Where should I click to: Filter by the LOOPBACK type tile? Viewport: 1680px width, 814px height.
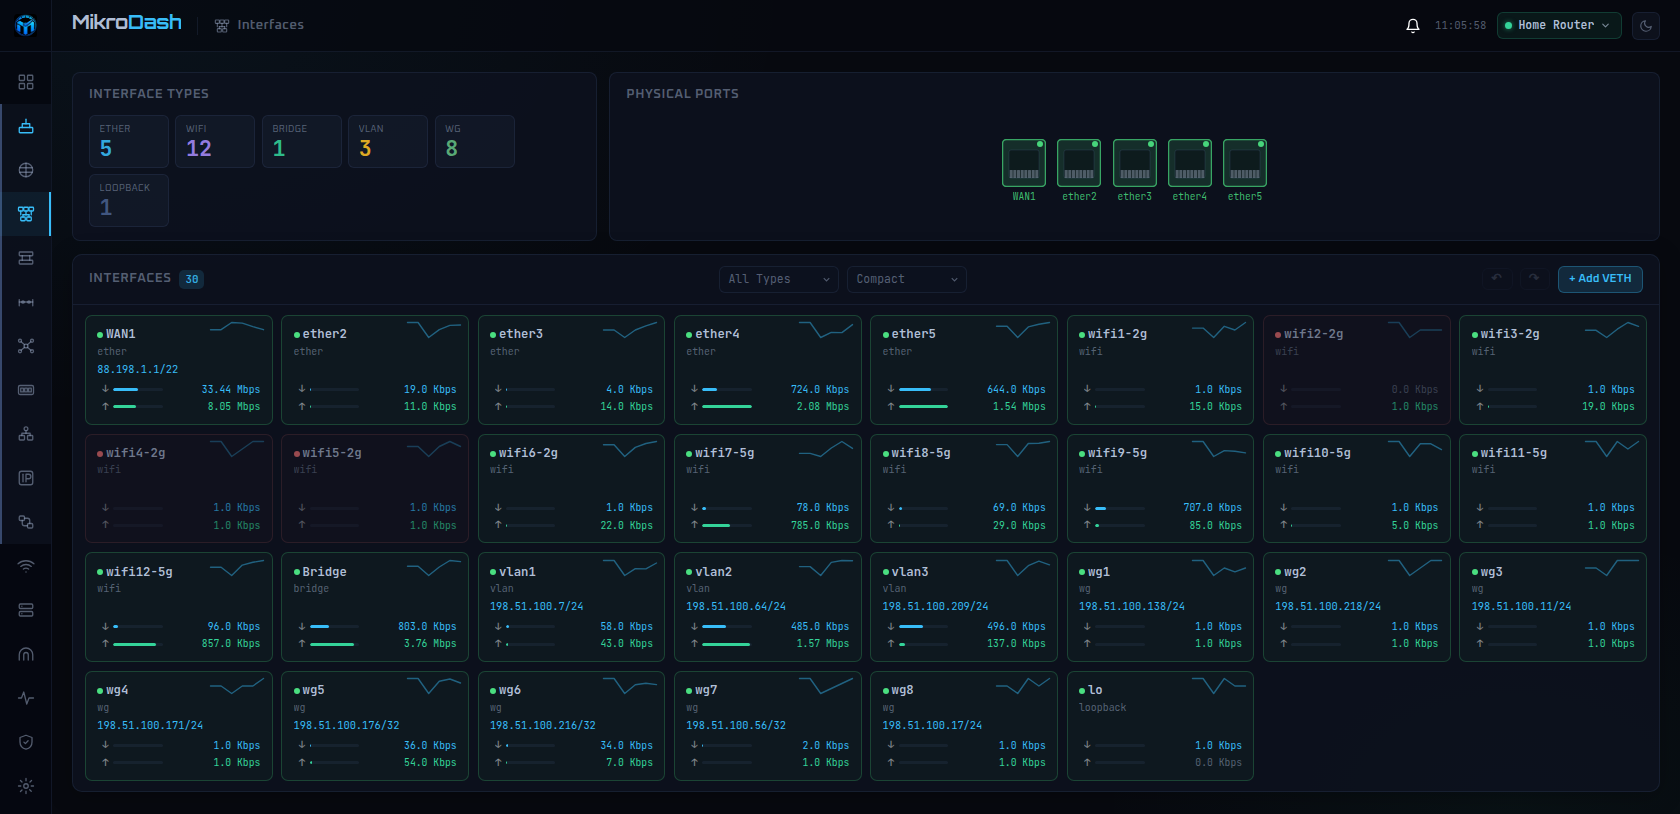[129, 200]
